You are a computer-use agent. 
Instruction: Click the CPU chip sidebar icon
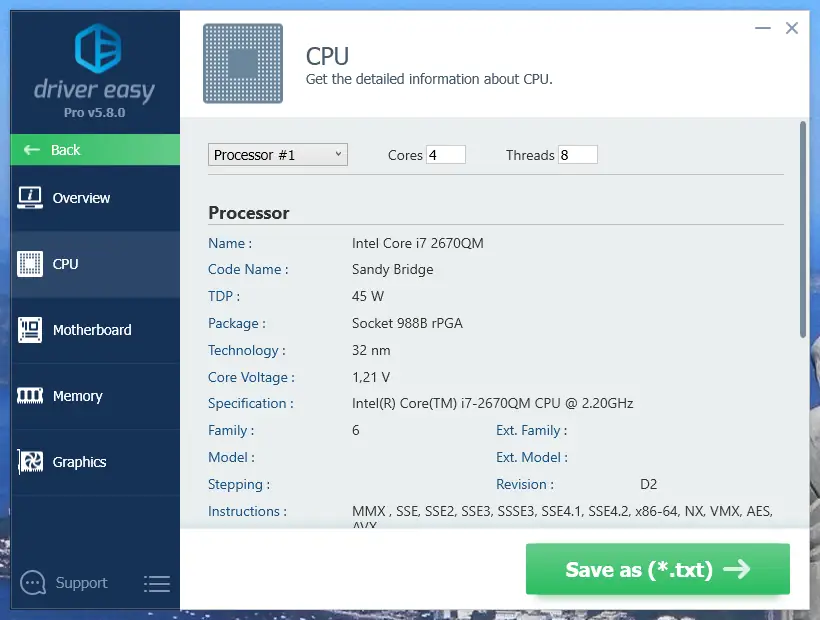click(30, 264)
